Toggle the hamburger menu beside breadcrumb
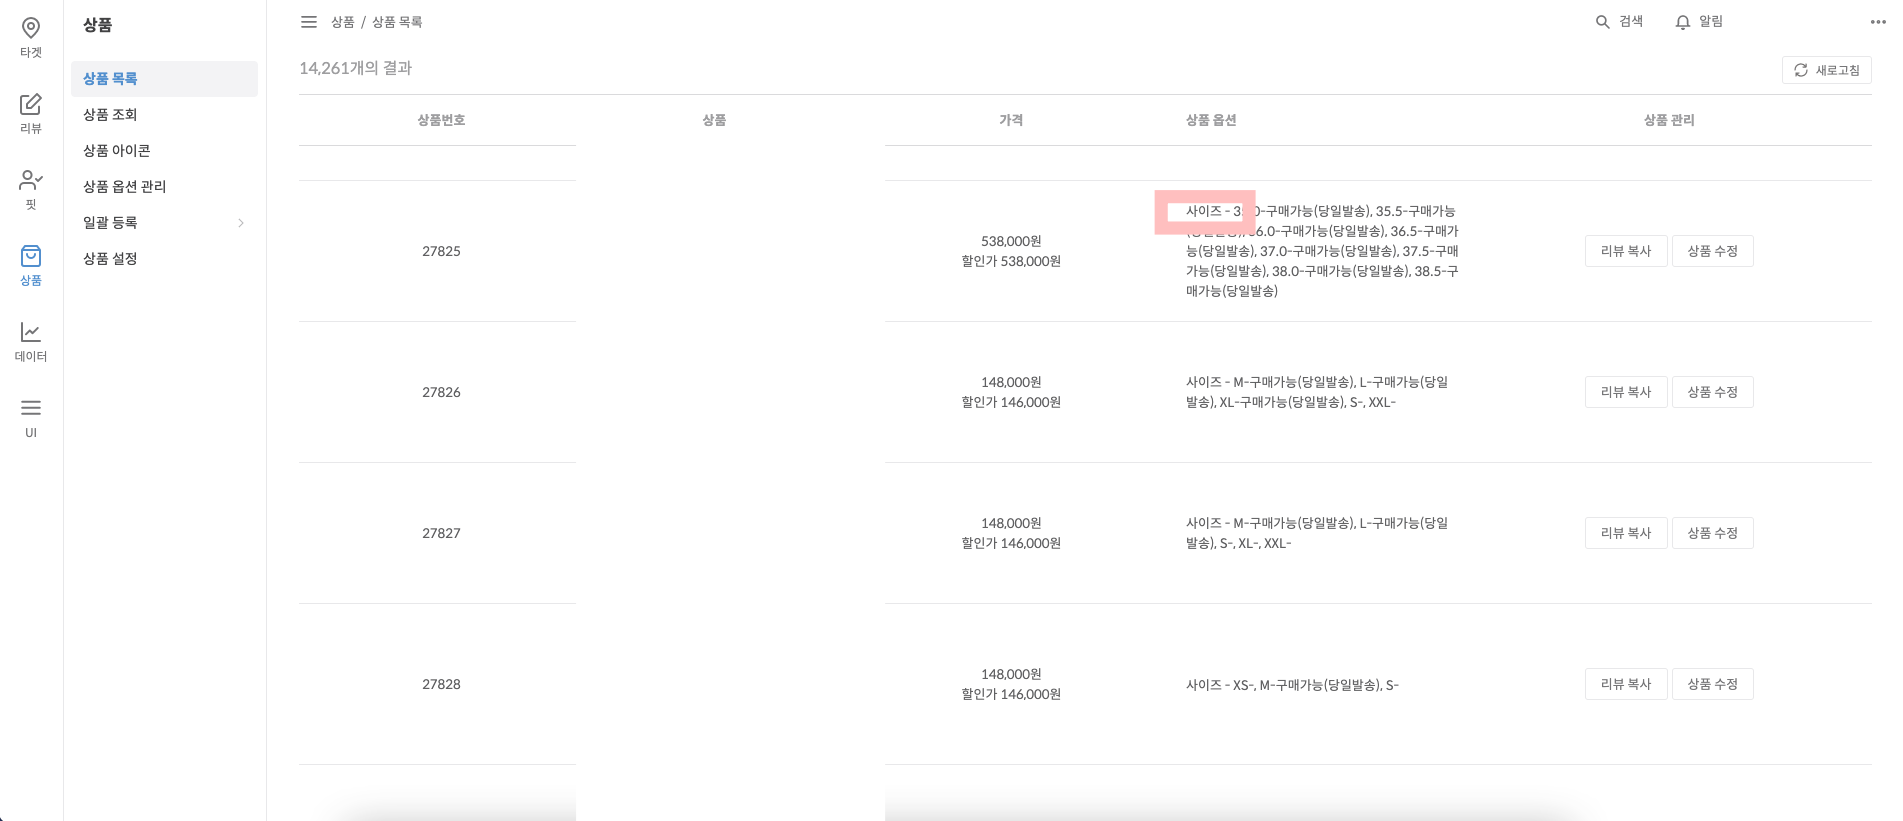The width and height of the screenshot is (1903, 821). (x=309, y=22)
